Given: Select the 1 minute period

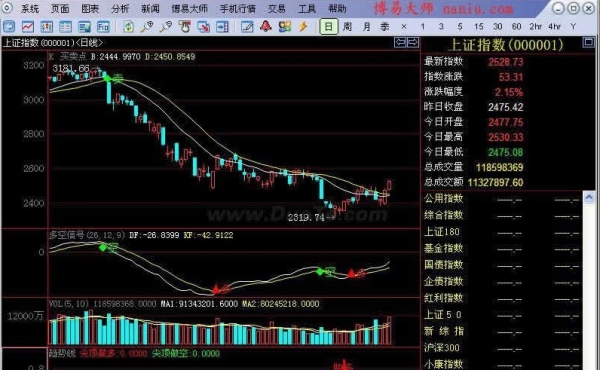Looking at the screenshot, I should click(422, 26).
